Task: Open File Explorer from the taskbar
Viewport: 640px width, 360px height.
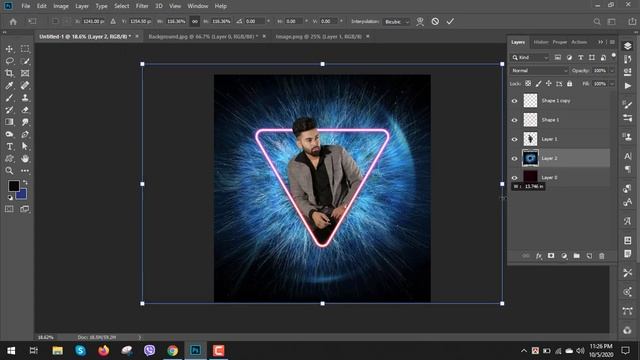Action: tap(58, 351)
